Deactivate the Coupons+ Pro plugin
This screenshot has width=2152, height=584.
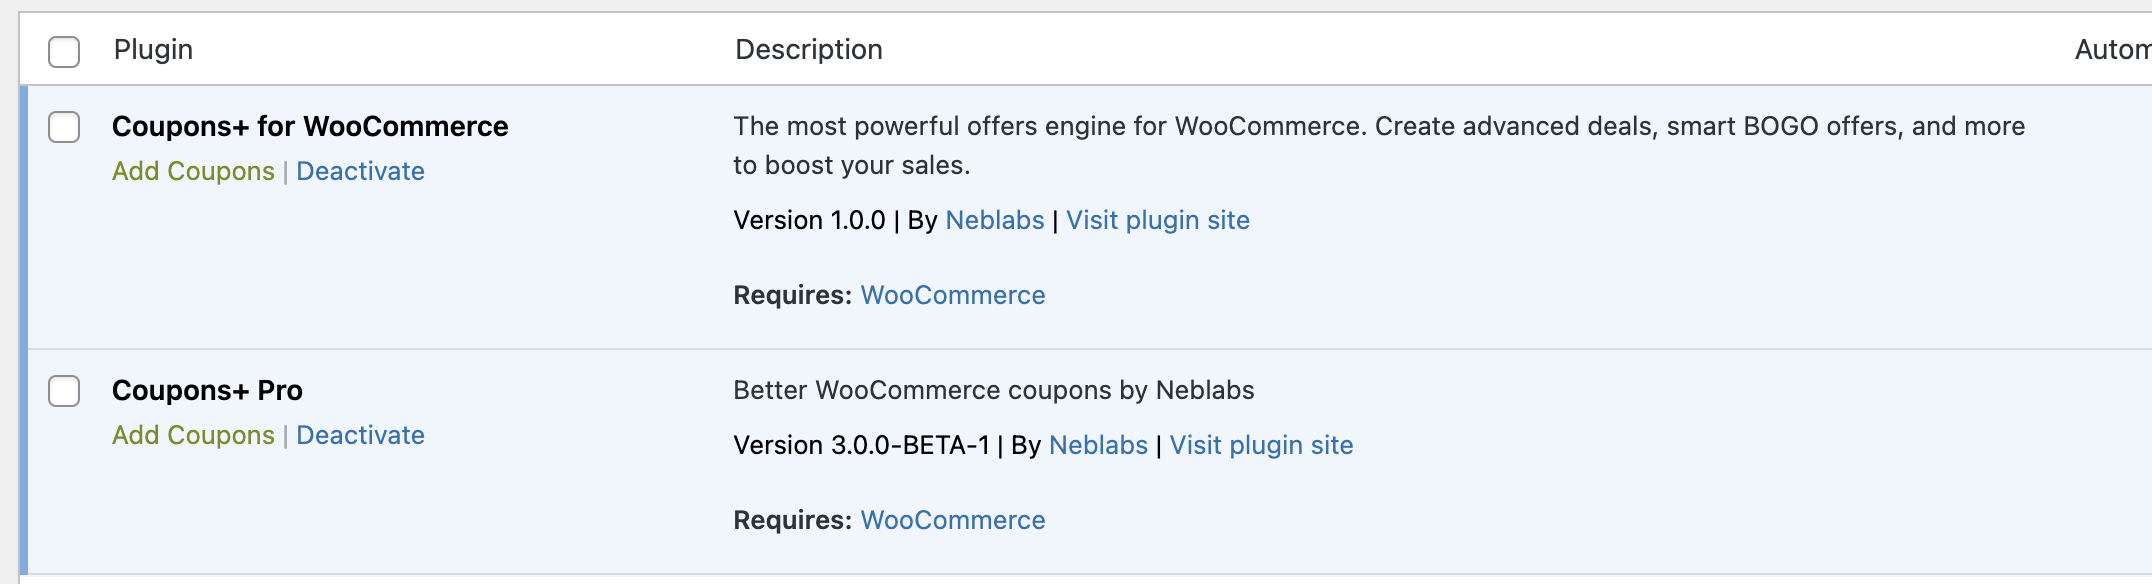pyautogui.click(x=360, y=435)
